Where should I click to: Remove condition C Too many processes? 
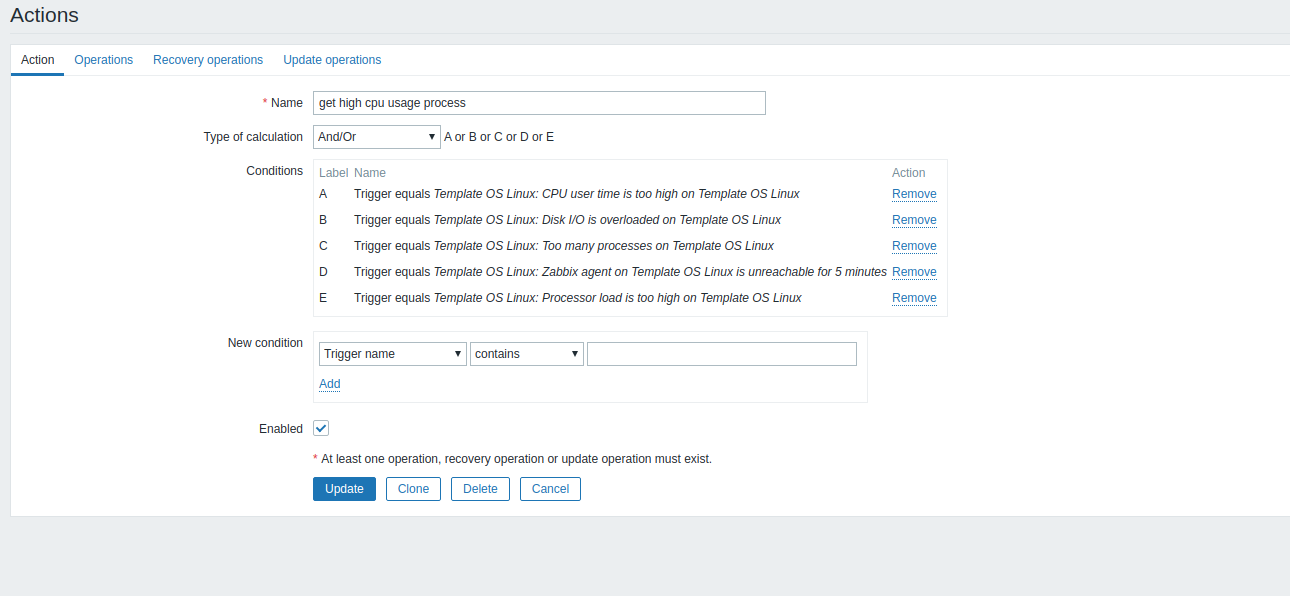click(914, 246)
